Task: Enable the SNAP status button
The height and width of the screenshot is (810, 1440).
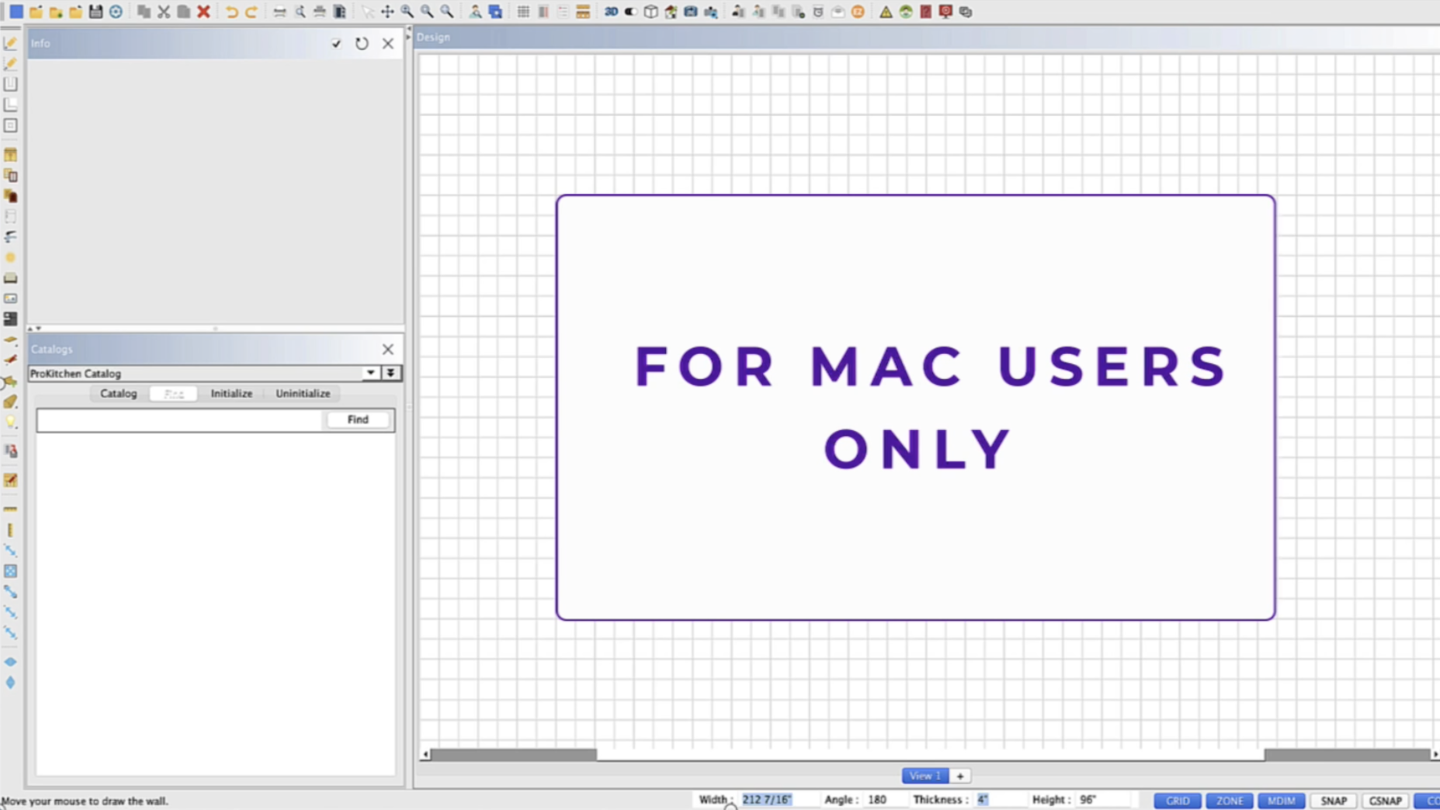Action: 1333,801
